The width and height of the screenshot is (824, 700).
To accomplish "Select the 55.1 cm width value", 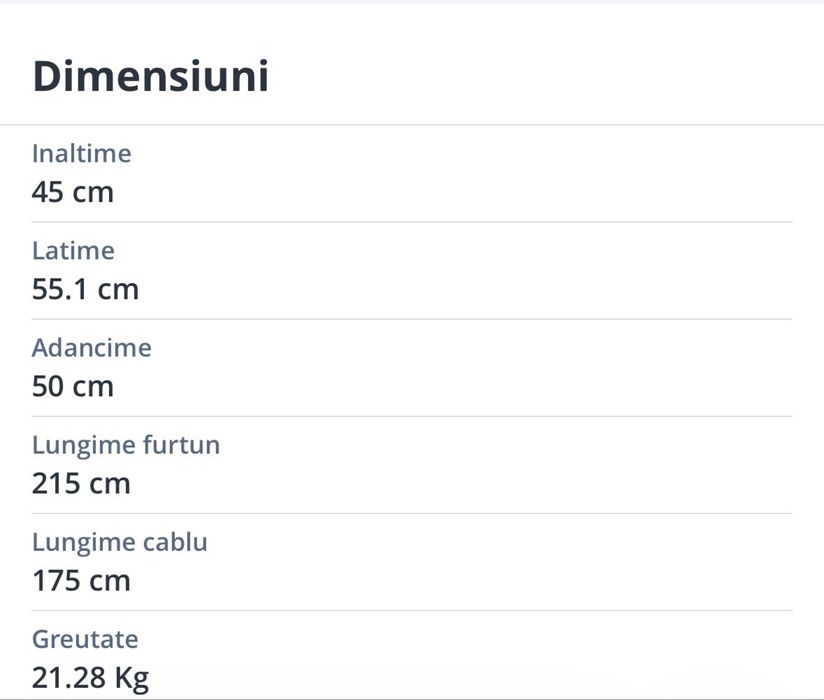I will [85, 289].
